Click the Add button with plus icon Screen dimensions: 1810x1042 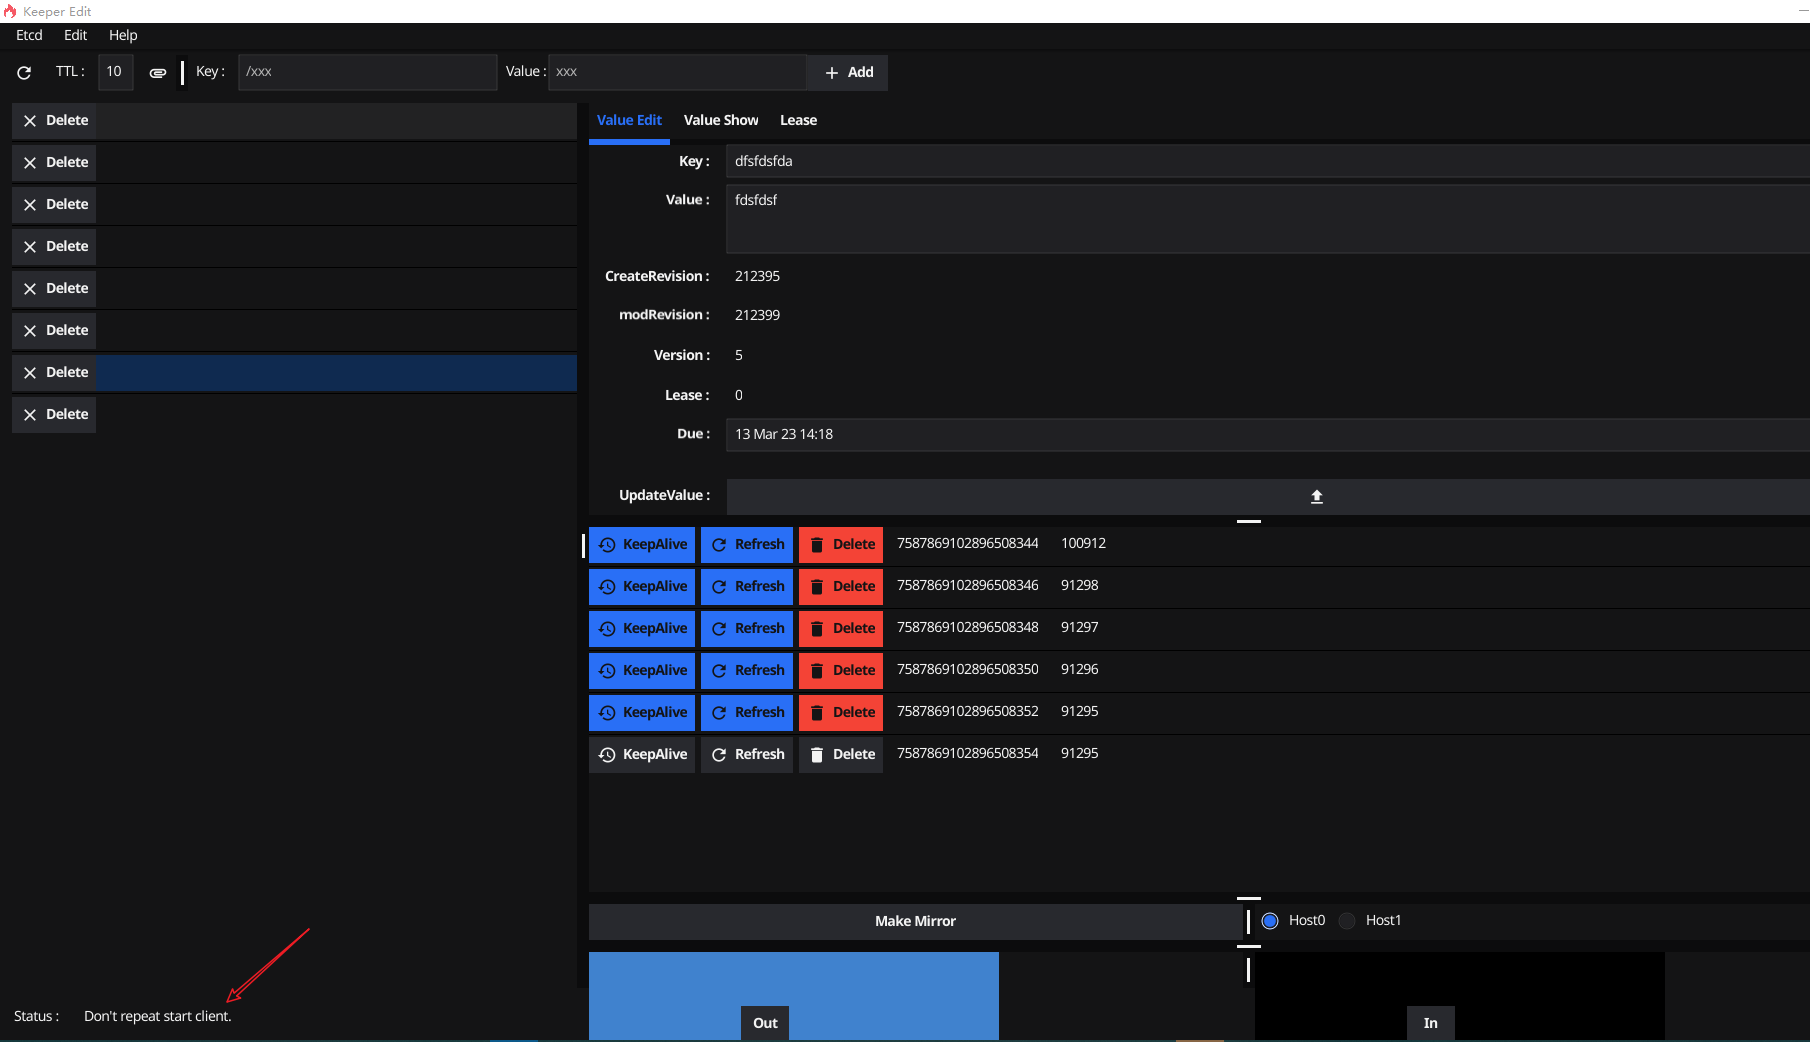(x=849, y=72)
